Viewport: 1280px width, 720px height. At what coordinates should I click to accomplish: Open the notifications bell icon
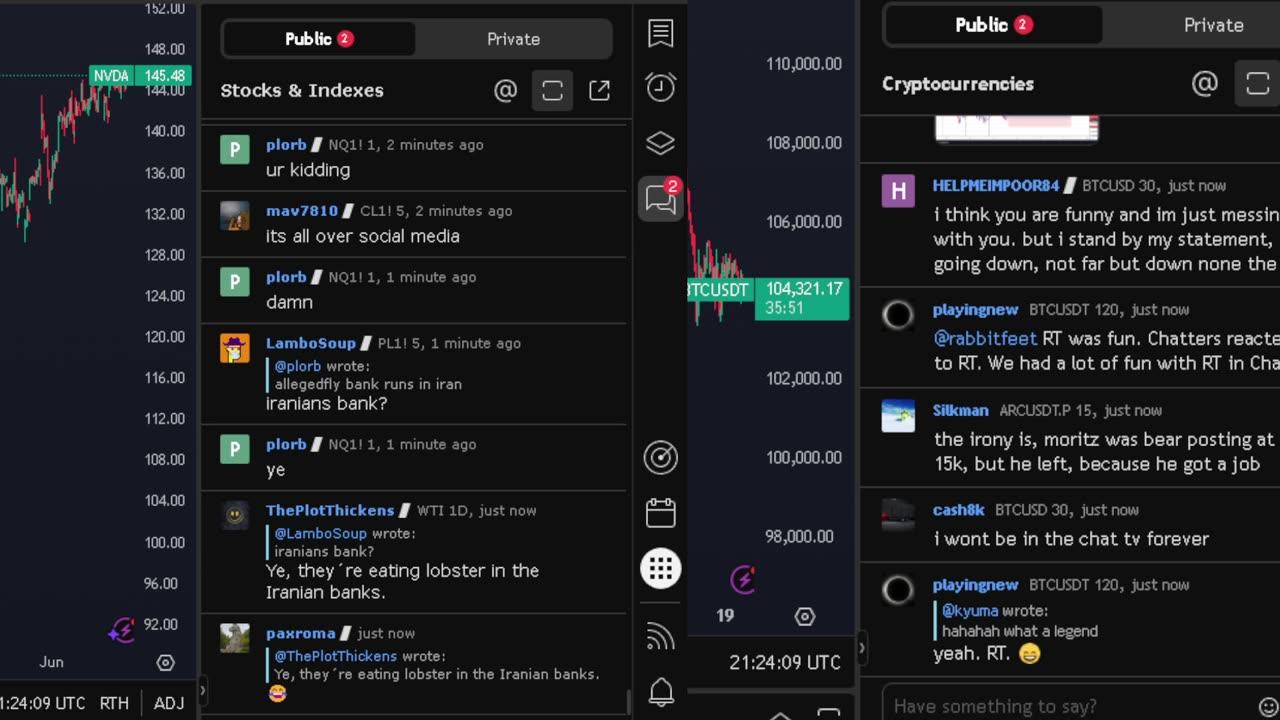pyautogui.click(x=661, y=691)
